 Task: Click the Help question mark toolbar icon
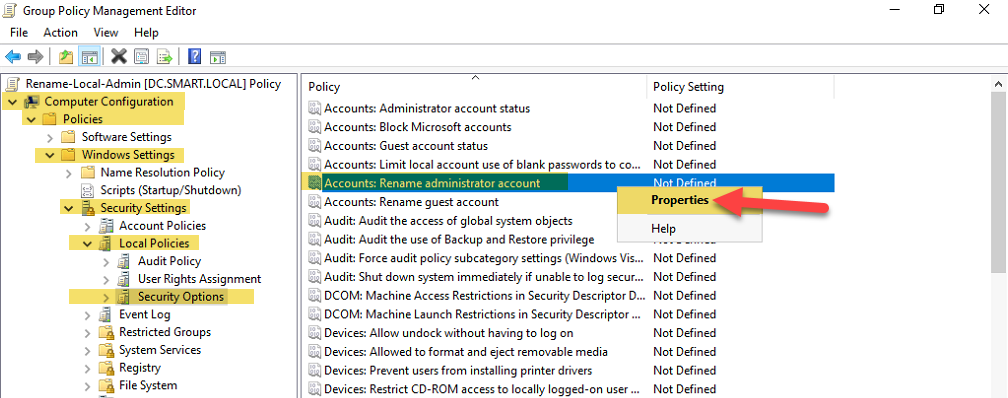(195, 57)
